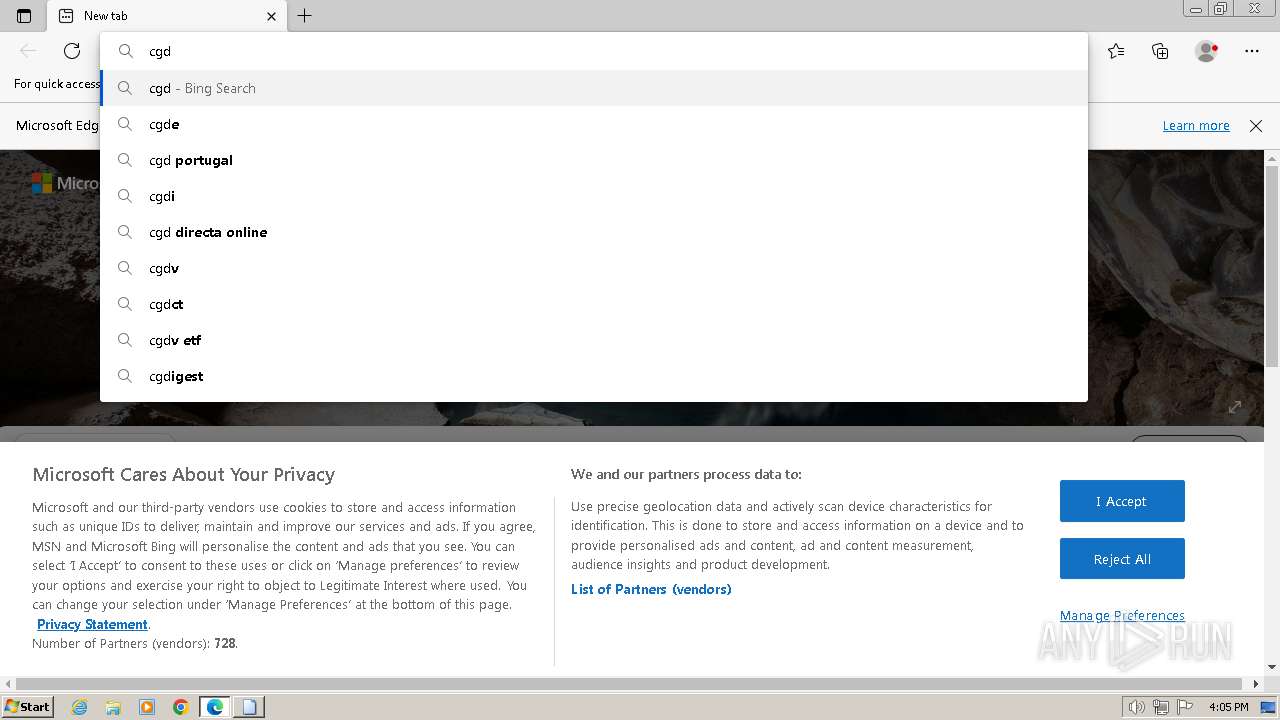The image size is (1280, 720).
Task: Expand the background image with arrows icon
Action: point(1235,407)
